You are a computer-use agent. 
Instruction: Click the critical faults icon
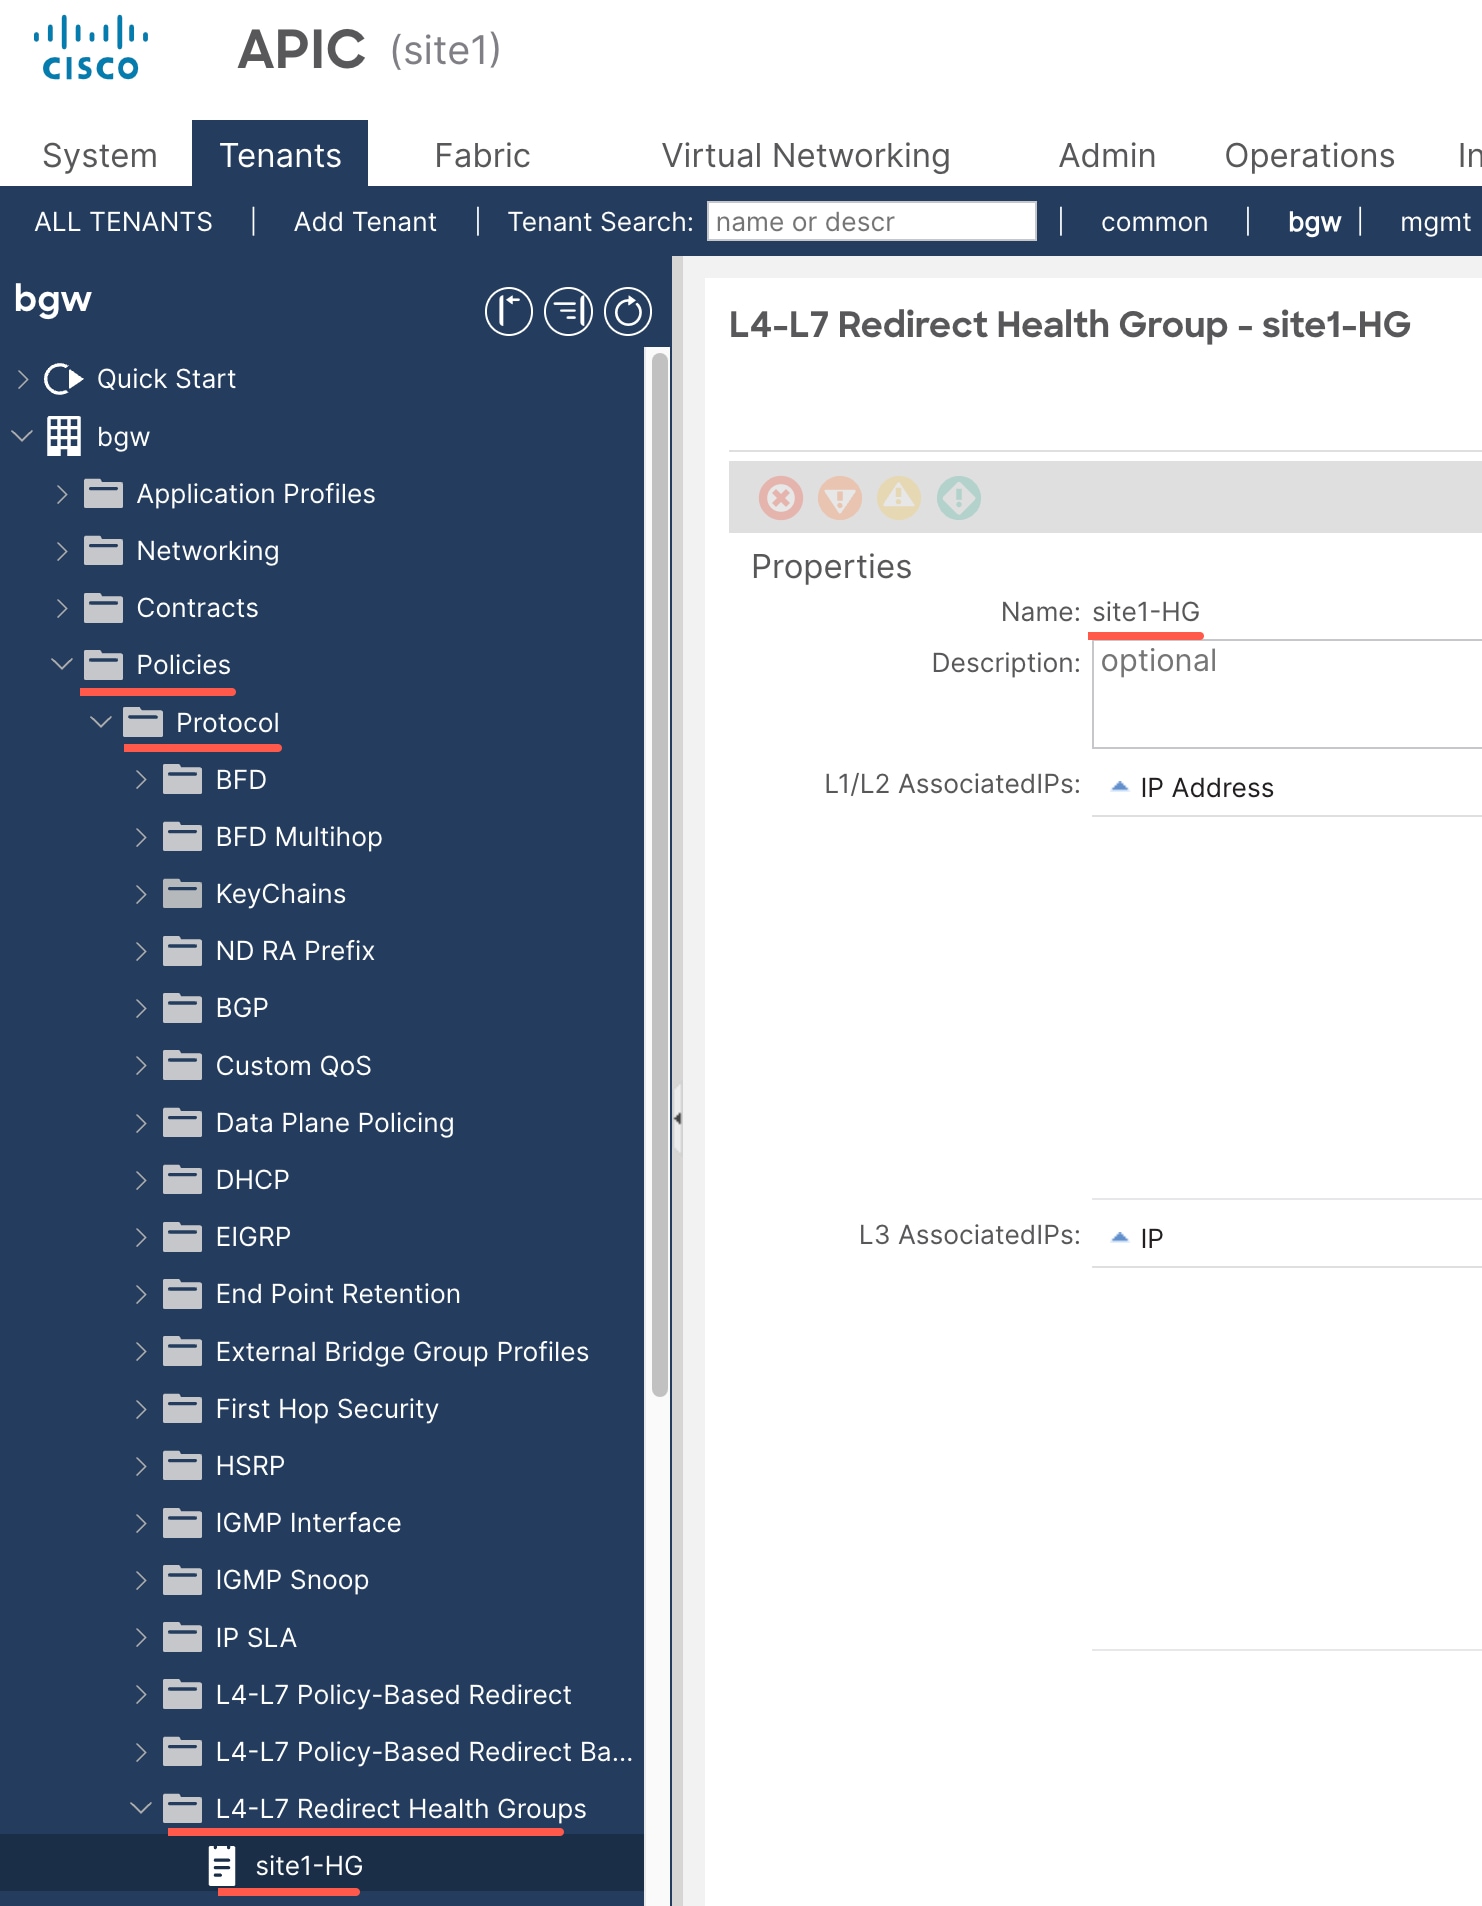(x=781, y=497)
